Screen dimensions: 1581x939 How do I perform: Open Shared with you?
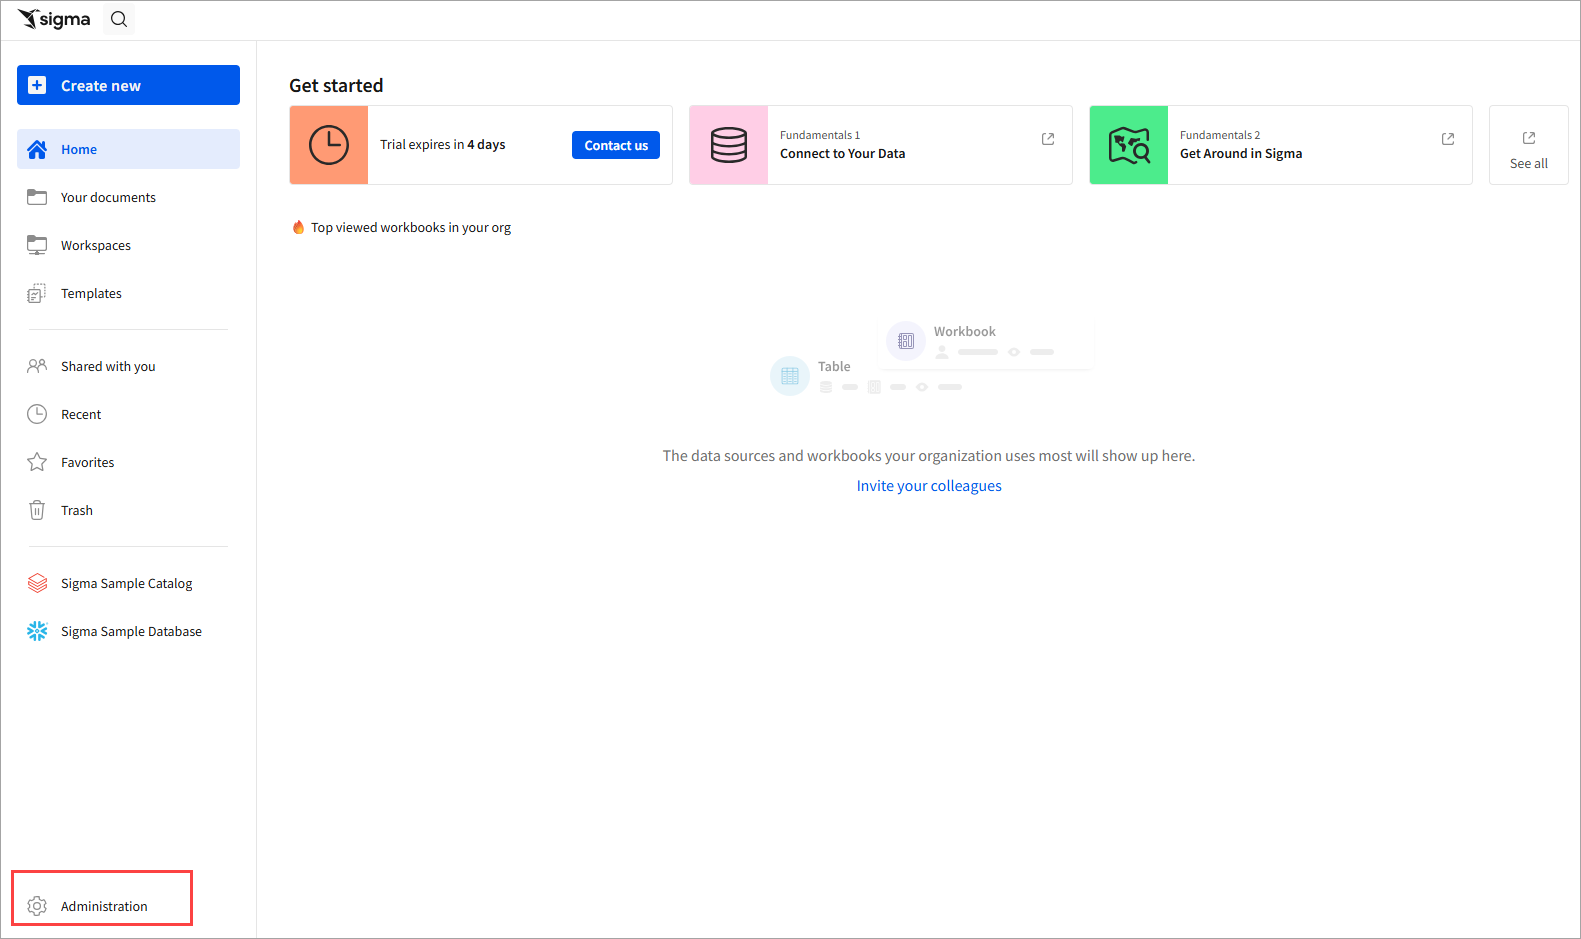[128, 366]
